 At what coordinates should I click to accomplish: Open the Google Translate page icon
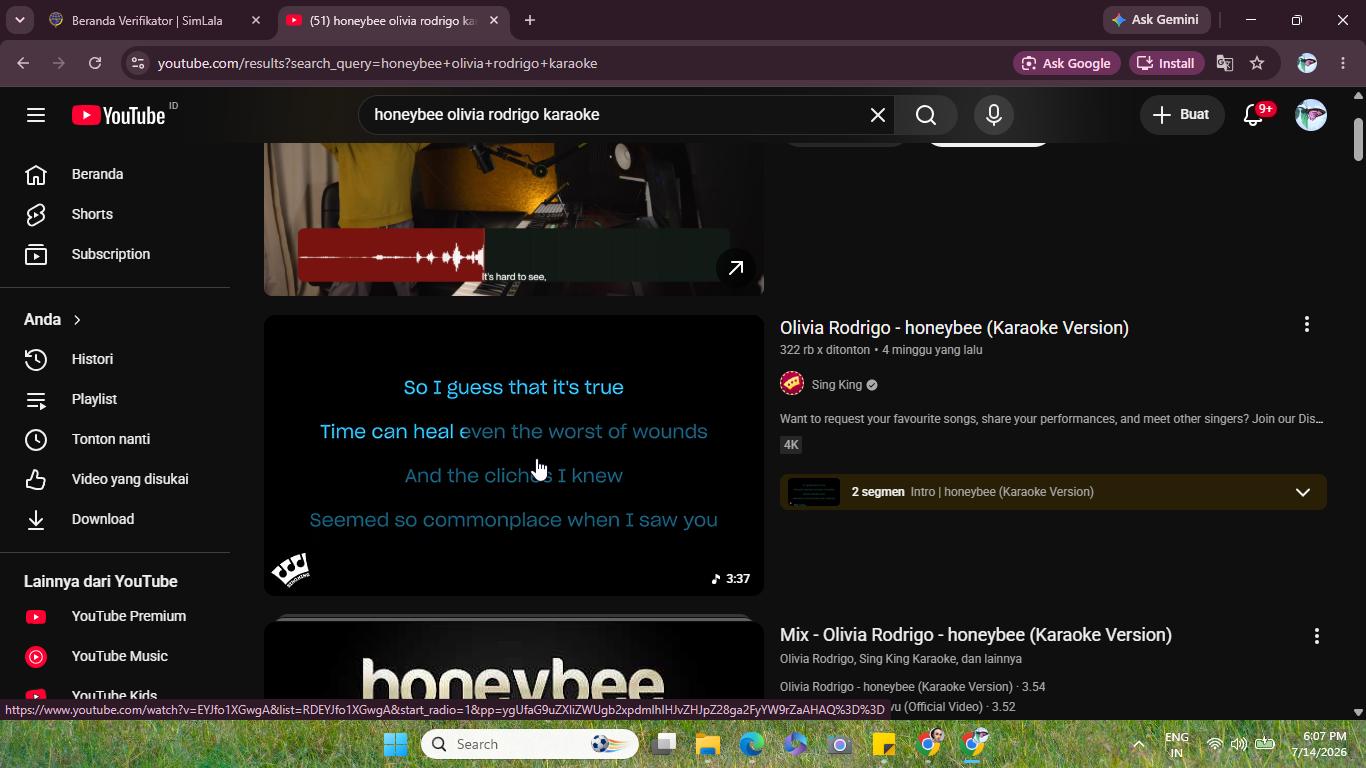[x=1225, y=63]
